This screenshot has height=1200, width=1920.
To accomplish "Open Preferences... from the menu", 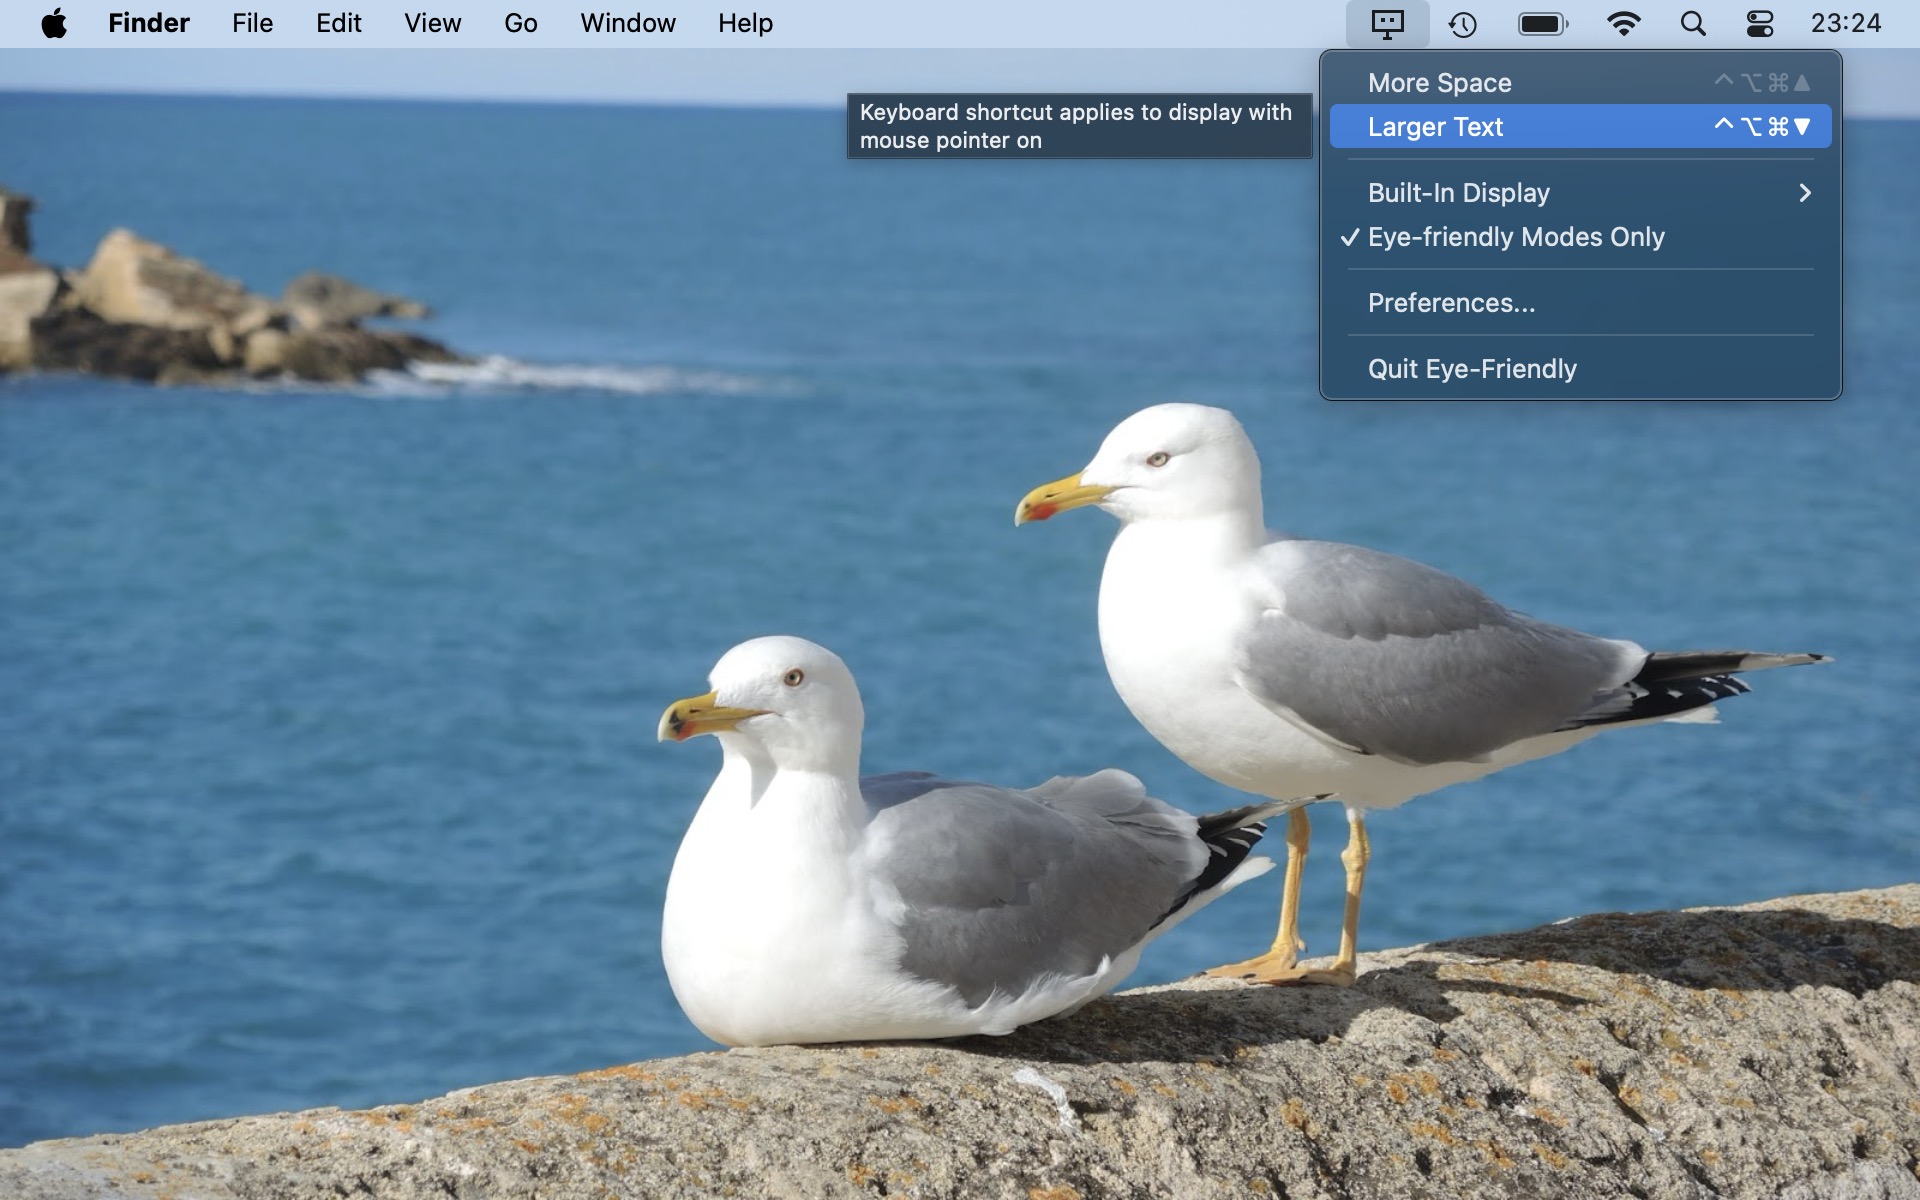I will 1450,303.
